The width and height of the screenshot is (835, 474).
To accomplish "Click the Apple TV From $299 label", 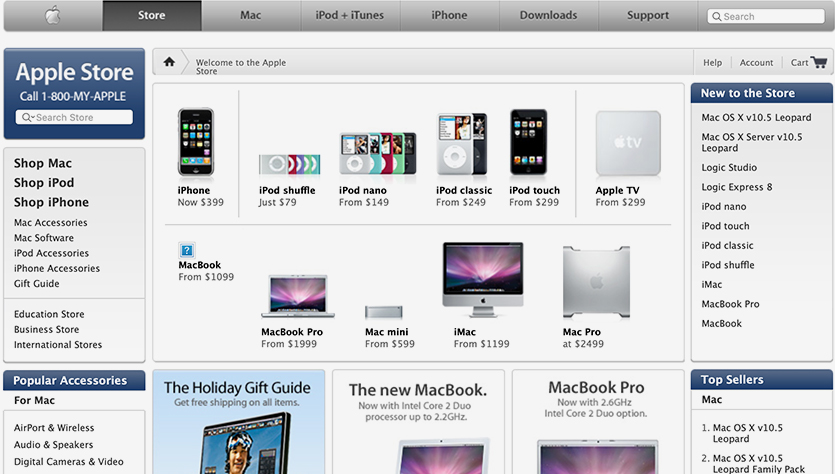I will click(x=620, y=197).
